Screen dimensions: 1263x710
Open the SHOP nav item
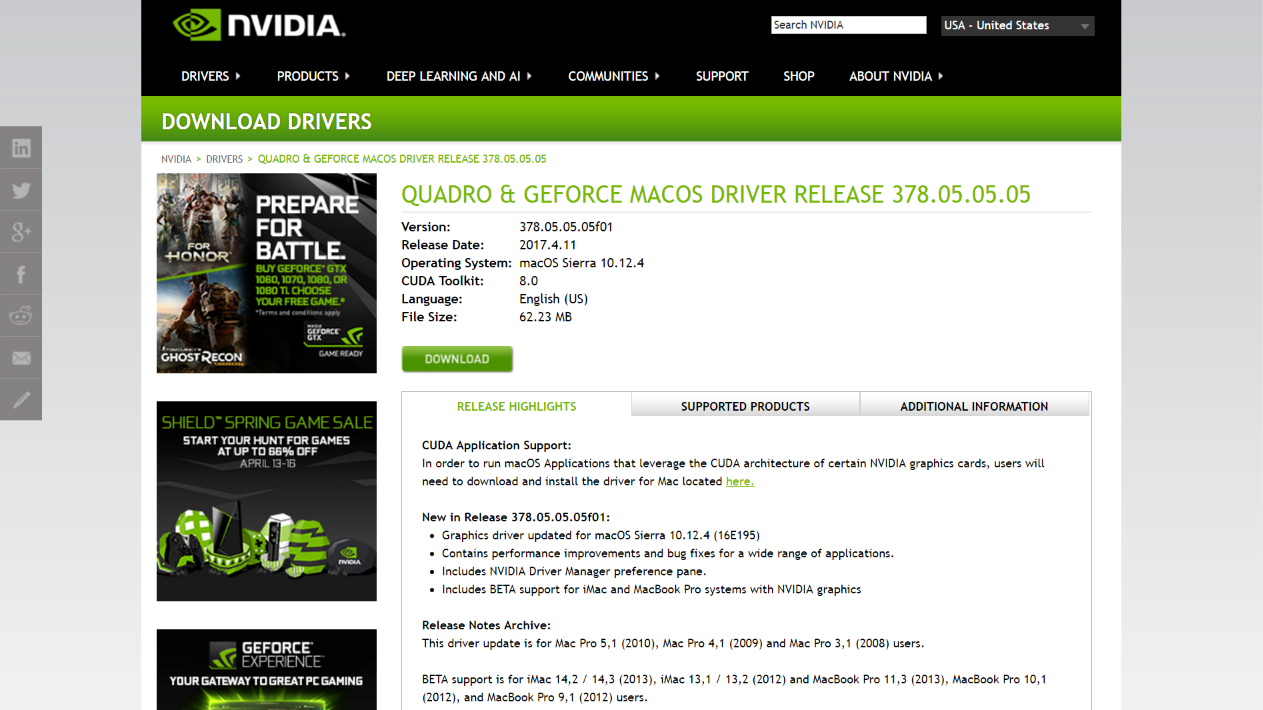click(x=799, y=76)
